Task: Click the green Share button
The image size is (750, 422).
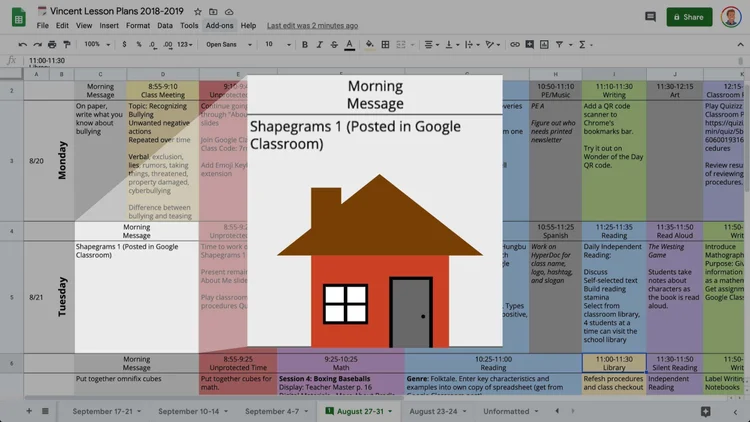Action: [x=689, y=17]
